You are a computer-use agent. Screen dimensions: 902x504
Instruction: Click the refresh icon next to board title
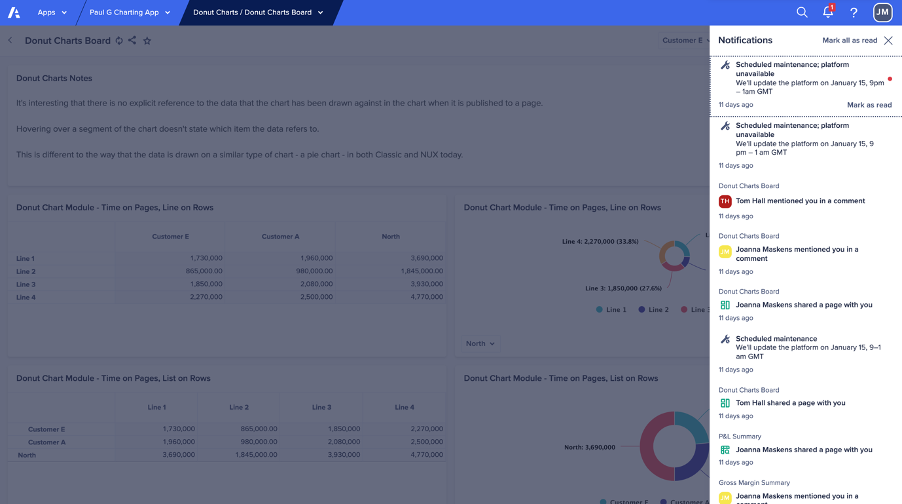(119, 41)
